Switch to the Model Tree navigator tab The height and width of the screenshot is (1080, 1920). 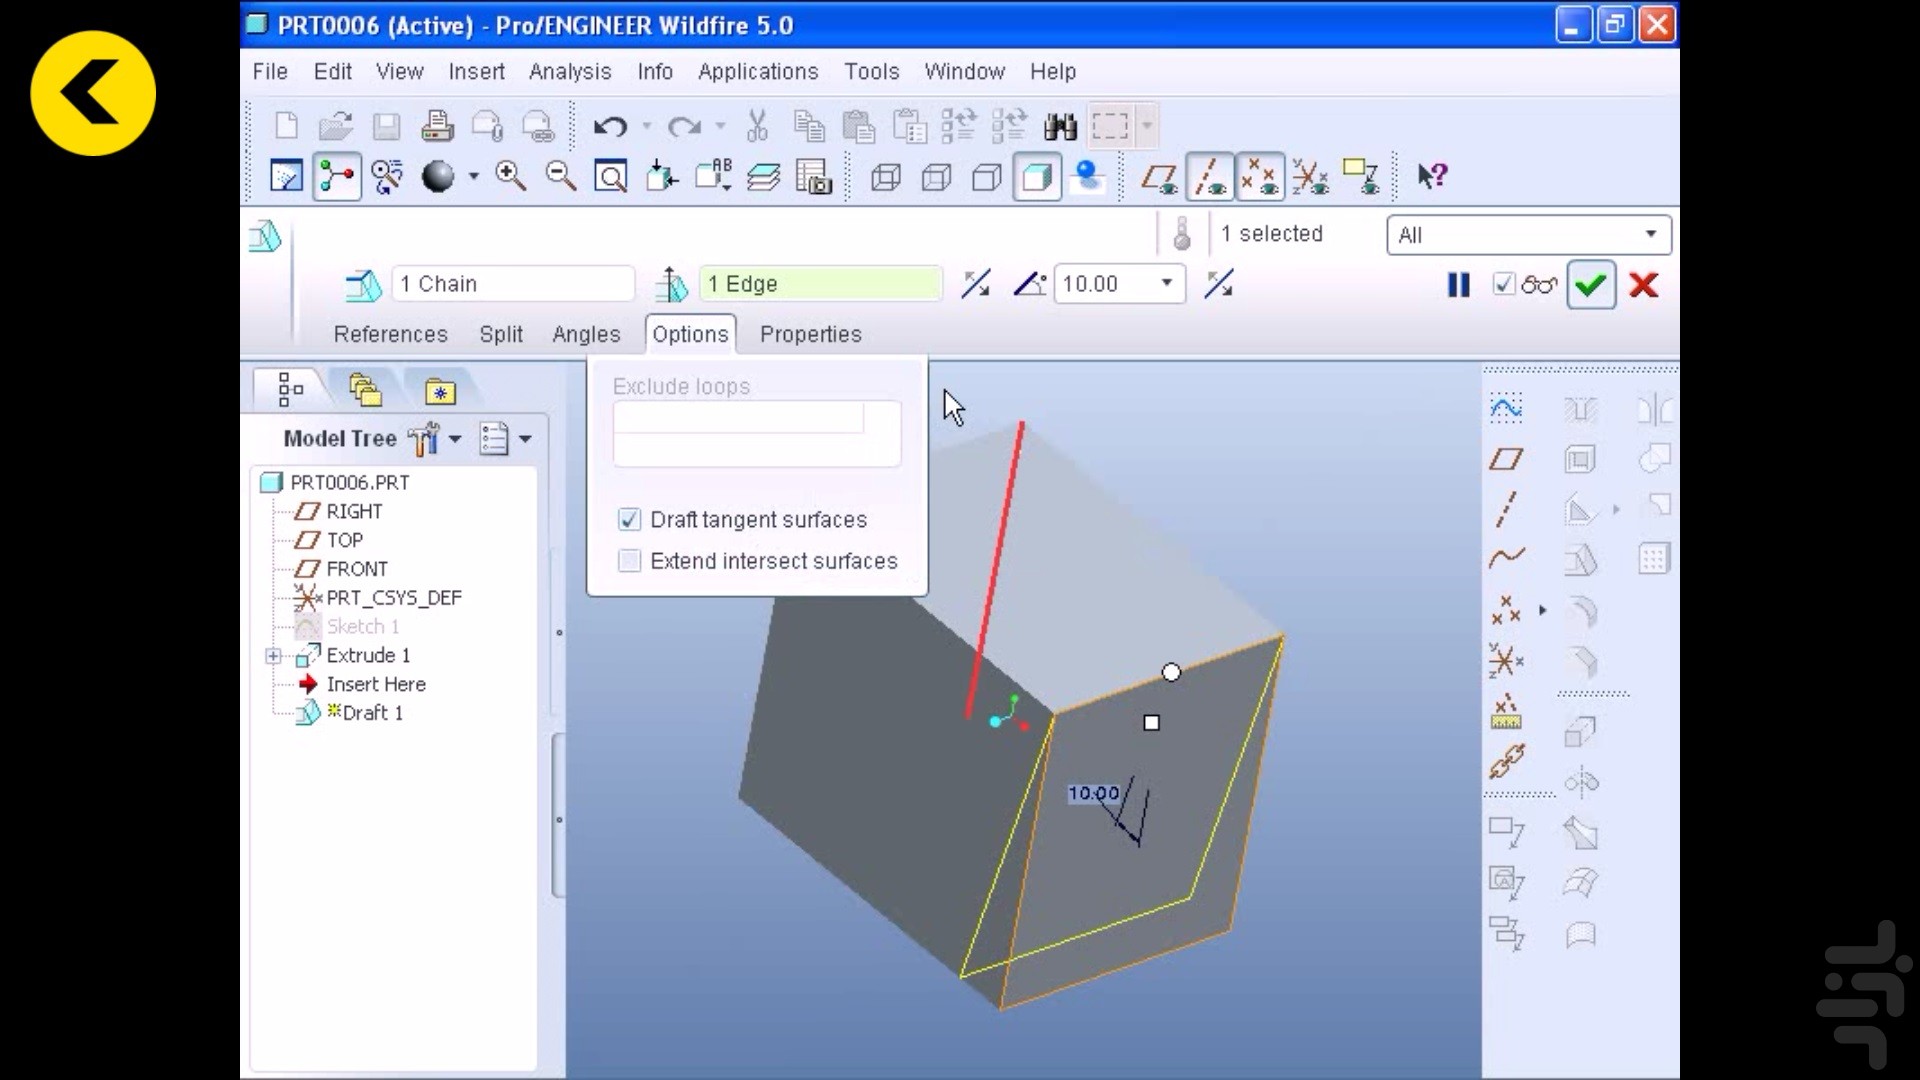pos(289,390)
